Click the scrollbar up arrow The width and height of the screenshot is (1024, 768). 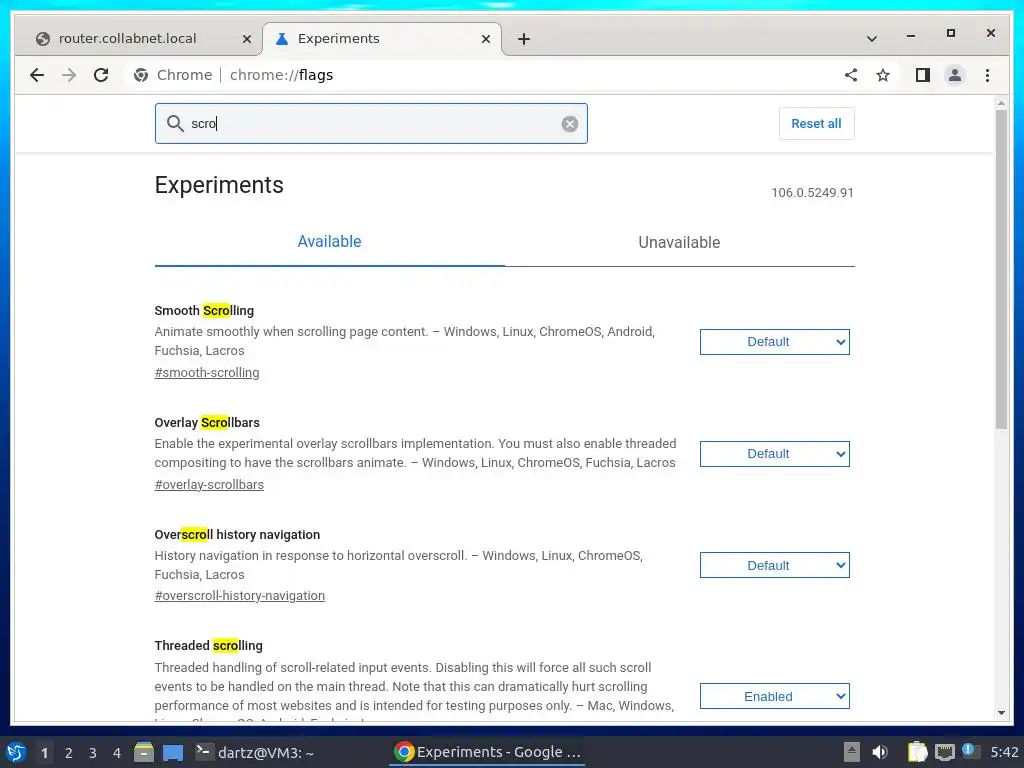(x=1002, y=103)
